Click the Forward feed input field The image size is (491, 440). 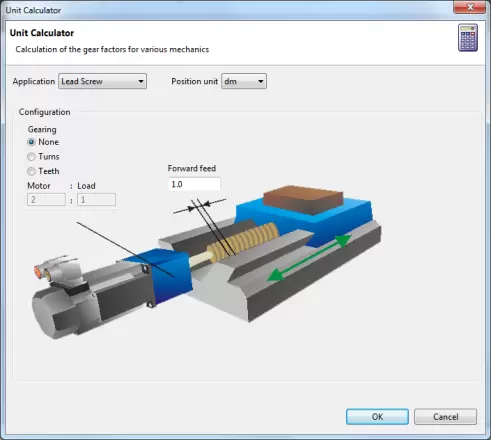coord(194,184)
